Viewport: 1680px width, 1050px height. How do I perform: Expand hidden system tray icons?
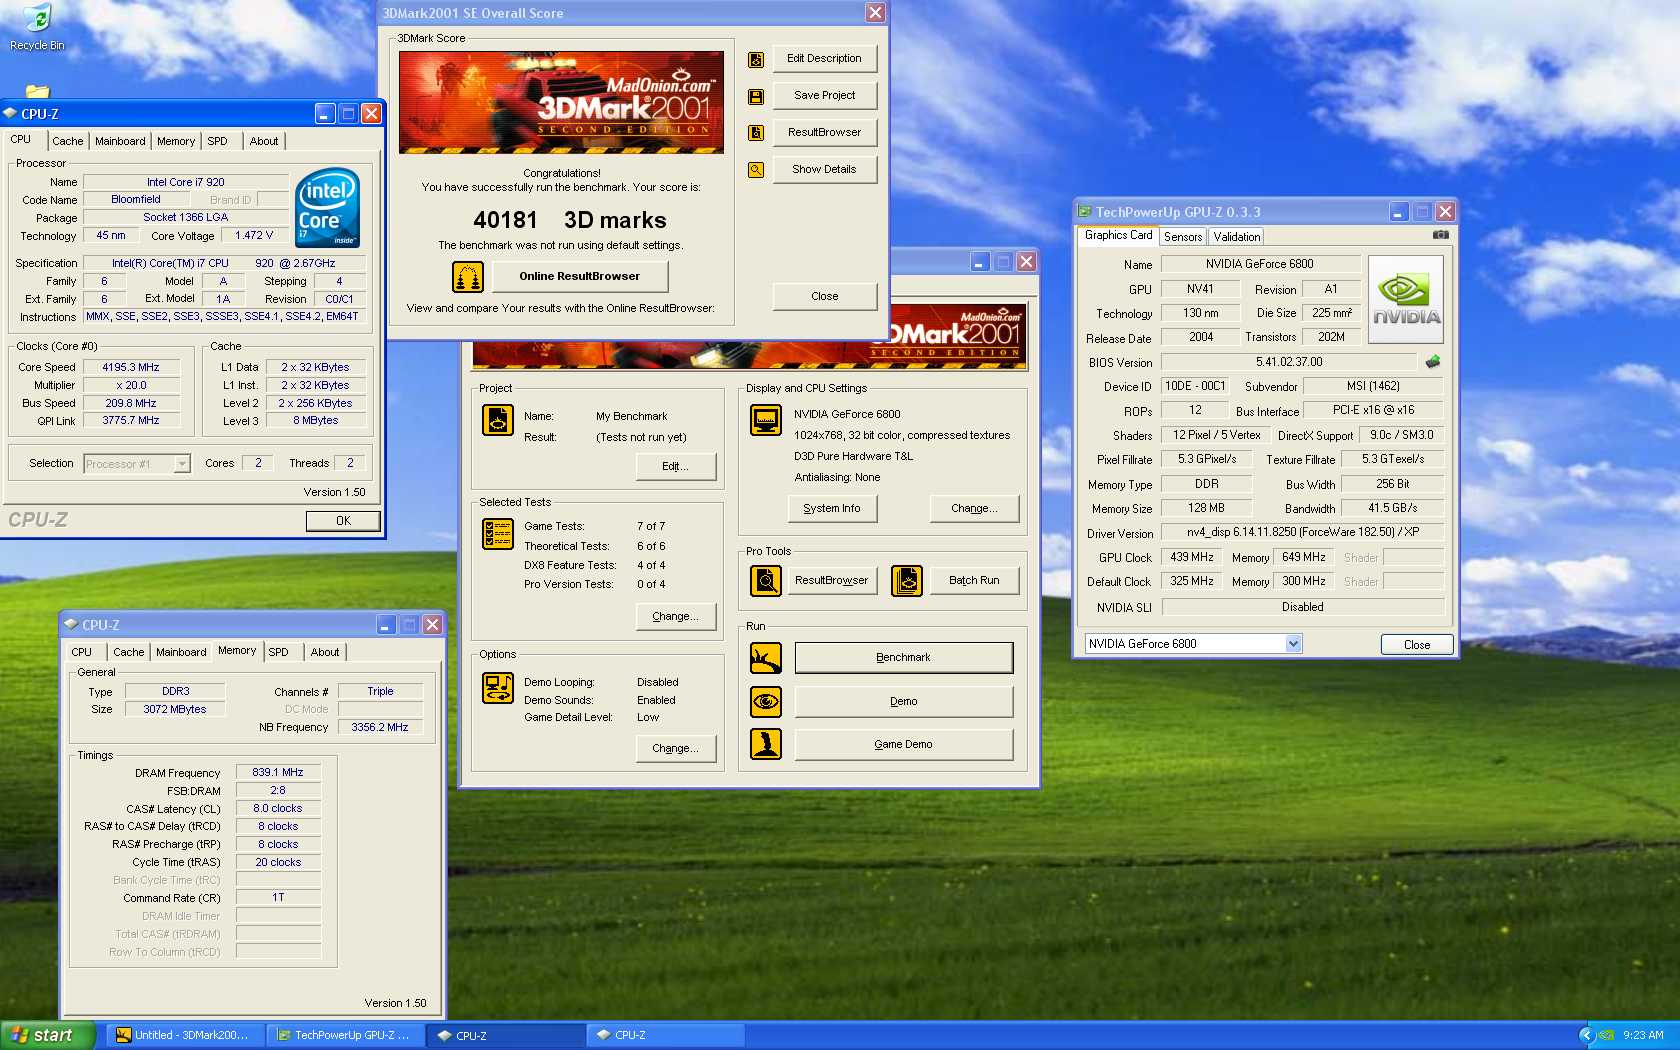[x=1586, y=1035]
